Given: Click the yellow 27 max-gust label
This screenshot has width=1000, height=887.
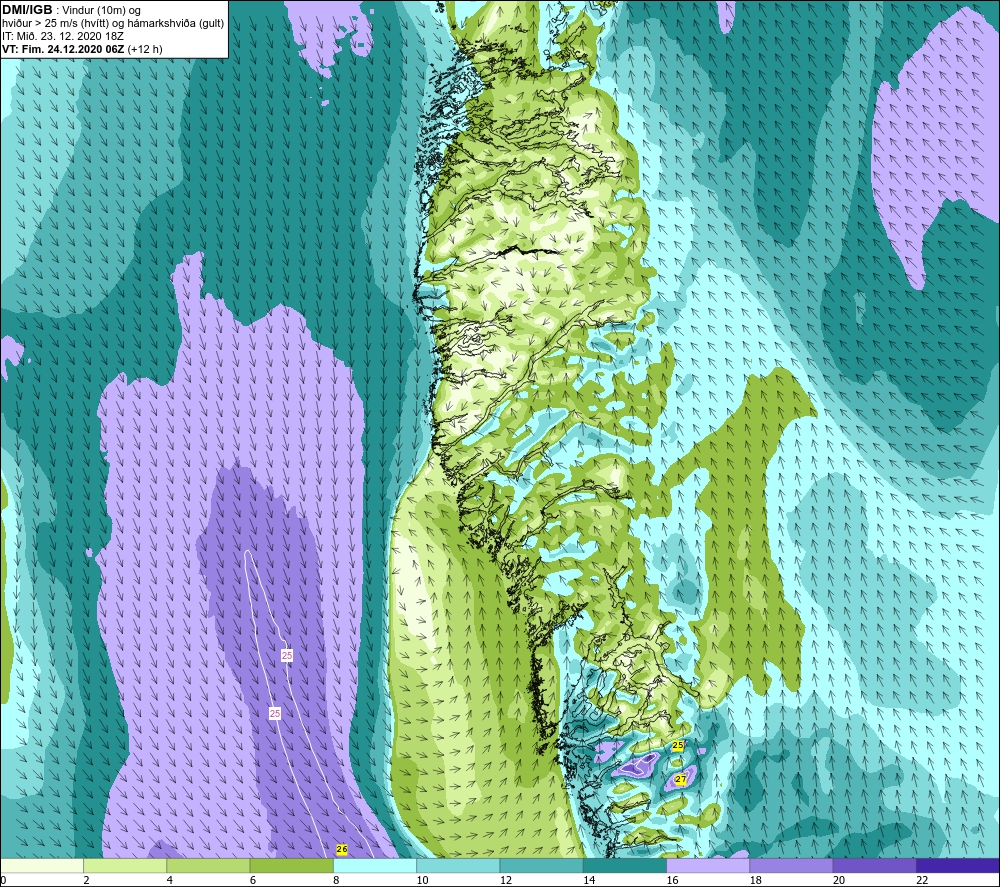Looking at the screenshot, I should pyautogui.click(x=680, y=779).
